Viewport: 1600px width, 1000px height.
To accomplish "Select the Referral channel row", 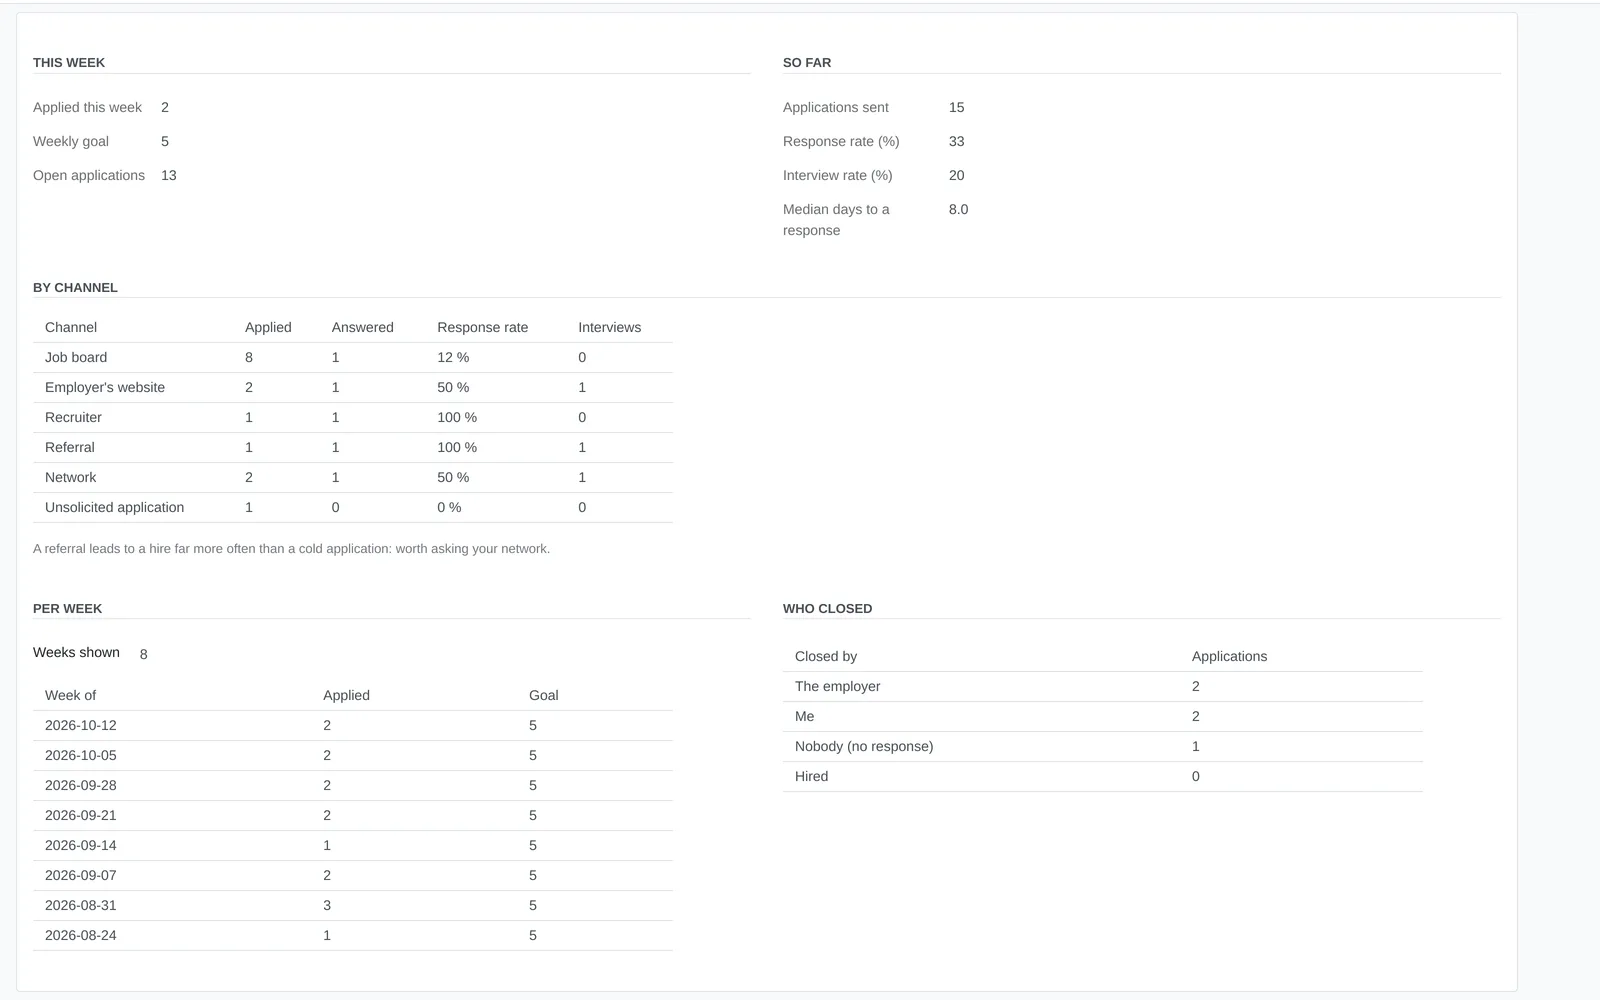I will click(x=353, y=447).
